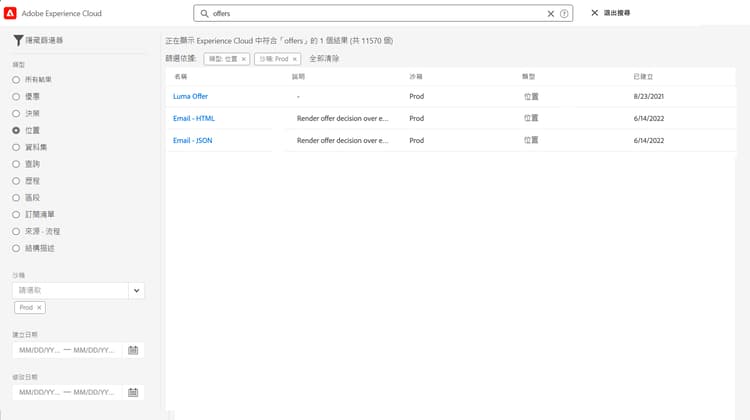Select the 區段 radio button
The width and height of the screenshot is (750, 420).
[x=16, y=198]
